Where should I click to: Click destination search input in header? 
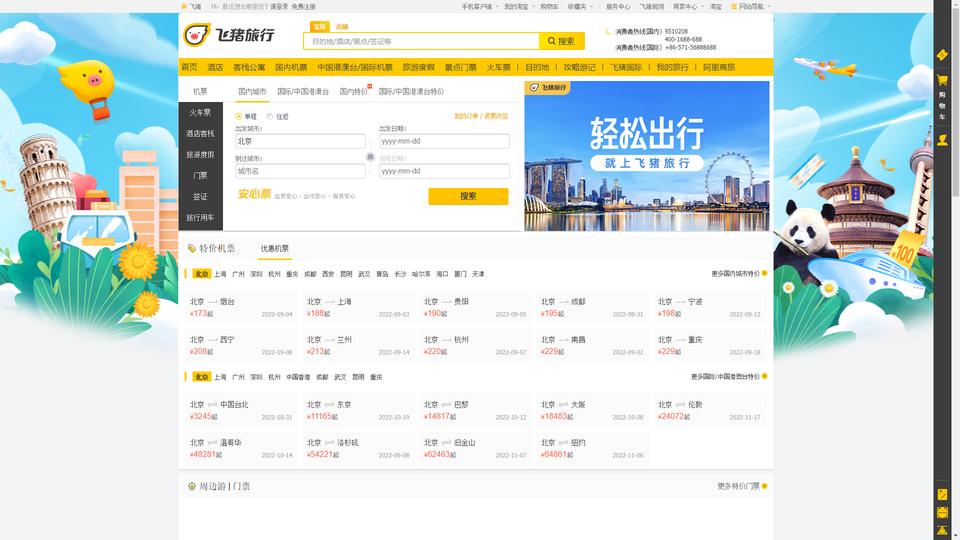[x=421, y=41]
